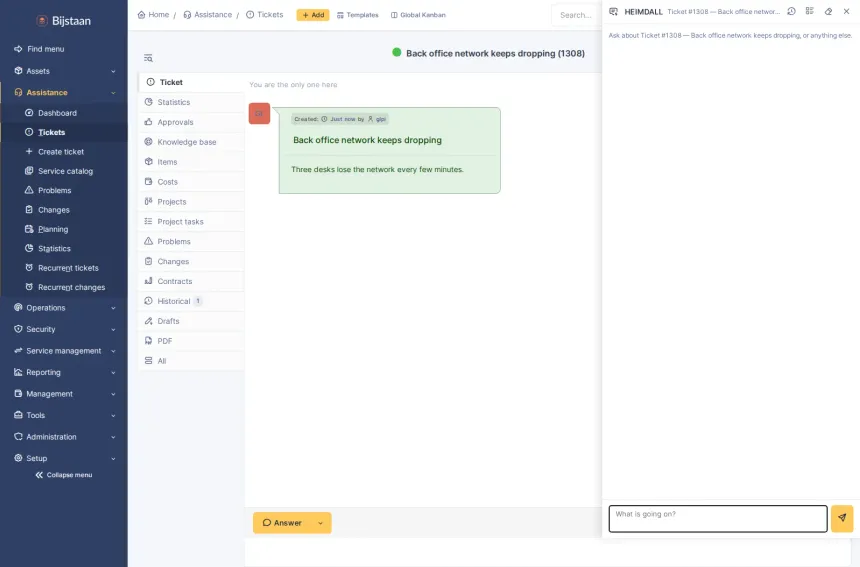Image resolution: width=860 pixels, height=567 pixels.
Task: Expand the Reporting menu chevron
Action: pyautogui.click(x=113, y=372)
